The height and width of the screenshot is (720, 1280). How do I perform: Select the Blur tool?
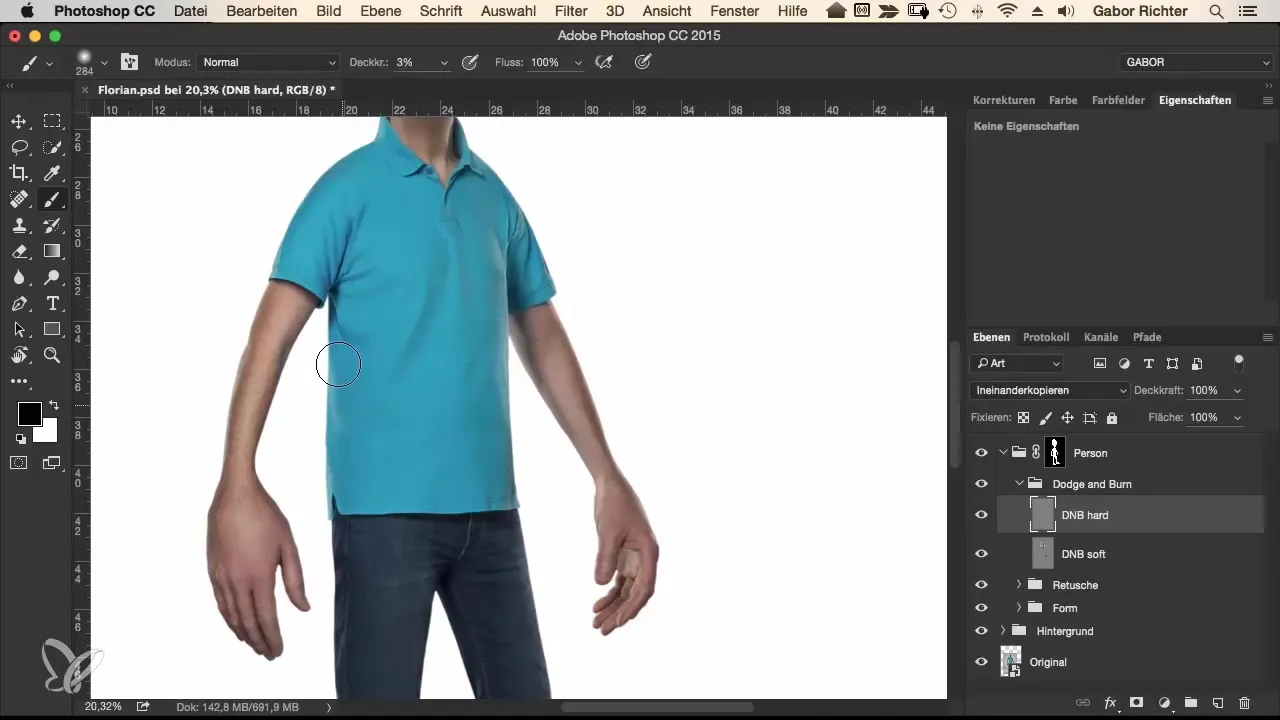(x=19, y=277)
